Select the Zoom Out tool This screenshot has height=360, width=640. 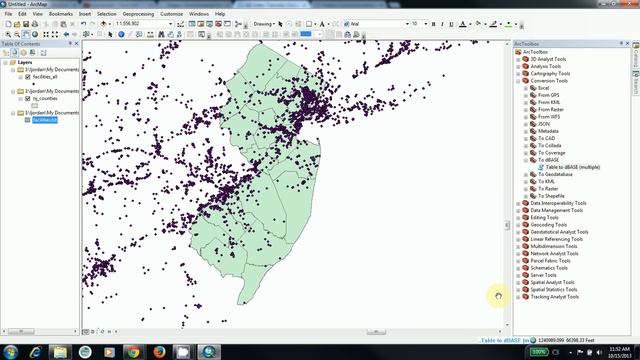tap(17, 35)
